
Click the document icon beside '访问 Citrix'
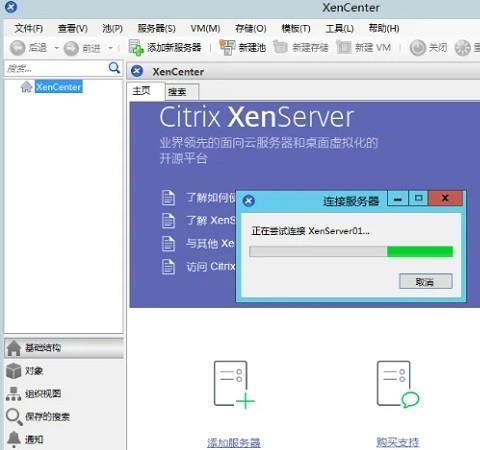pos(168,267)
